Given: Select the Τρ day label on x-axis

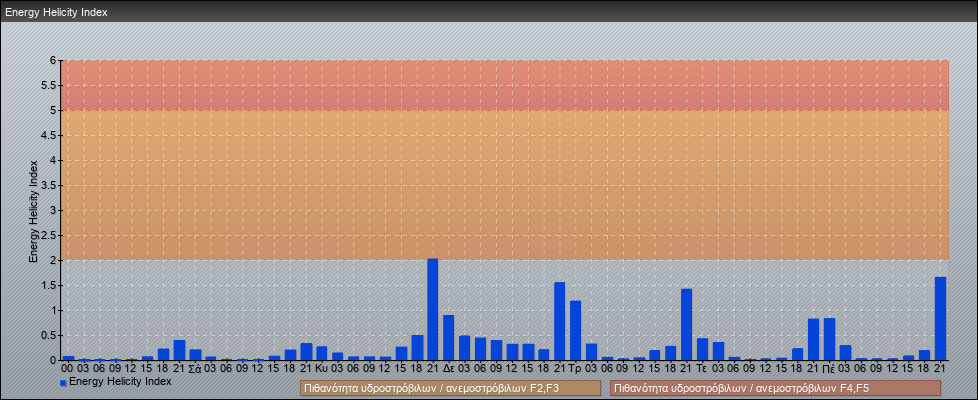Looking at the screenshot, I should (575, 368).
